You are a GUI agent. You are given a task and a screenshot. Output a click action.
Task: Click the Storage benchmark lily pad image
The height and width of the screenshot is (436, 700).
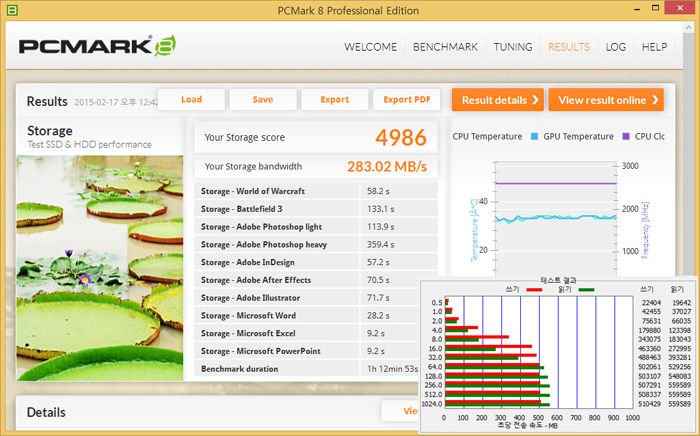click(x=100, y=268)
